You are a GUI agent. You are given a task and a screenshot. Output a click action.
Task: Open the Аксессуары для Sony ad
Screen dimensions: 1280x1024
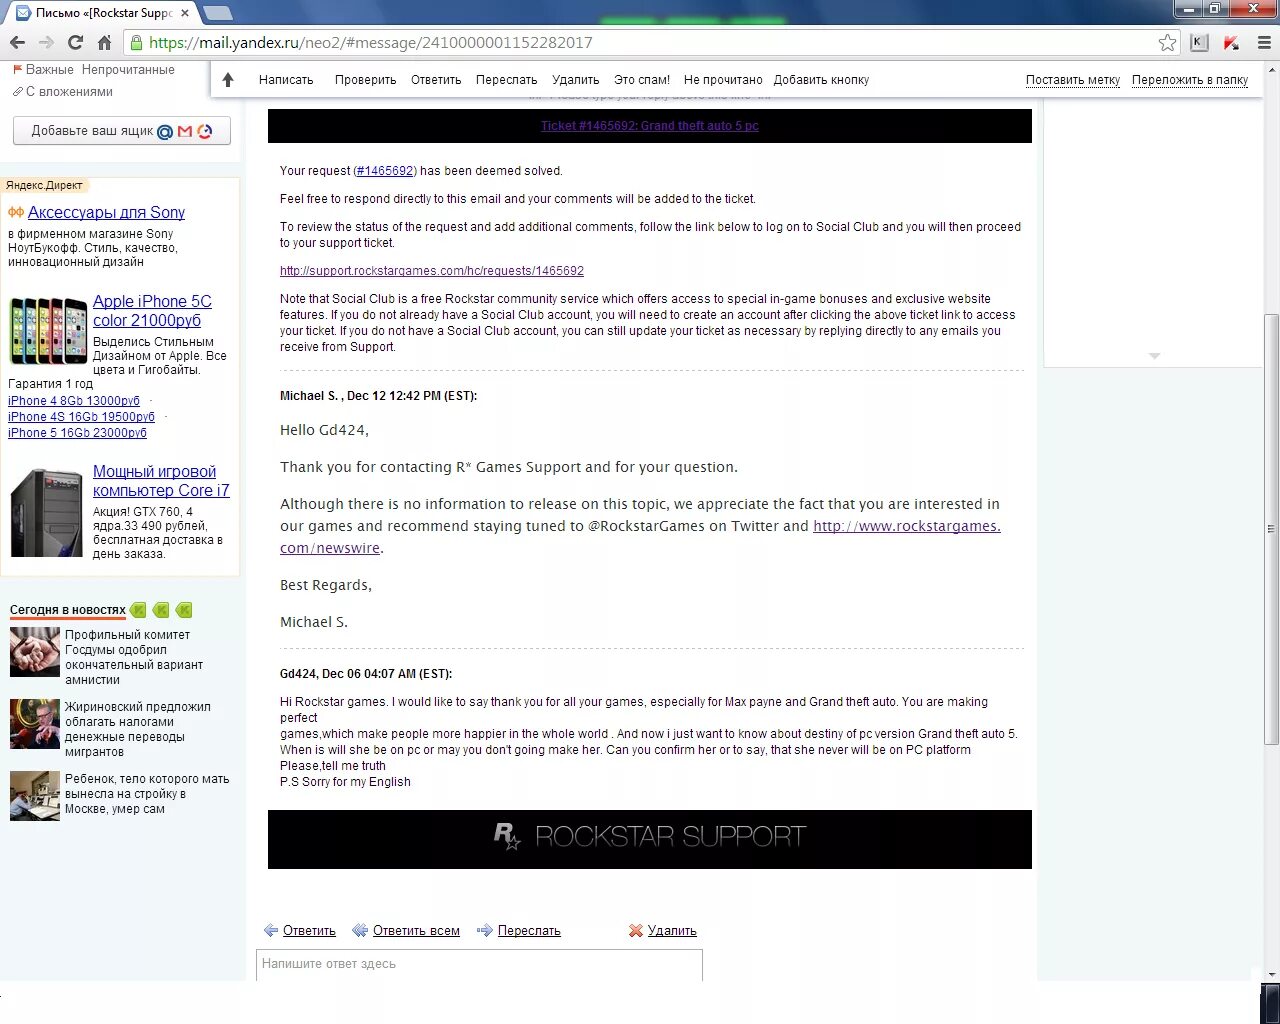(106, 212)
